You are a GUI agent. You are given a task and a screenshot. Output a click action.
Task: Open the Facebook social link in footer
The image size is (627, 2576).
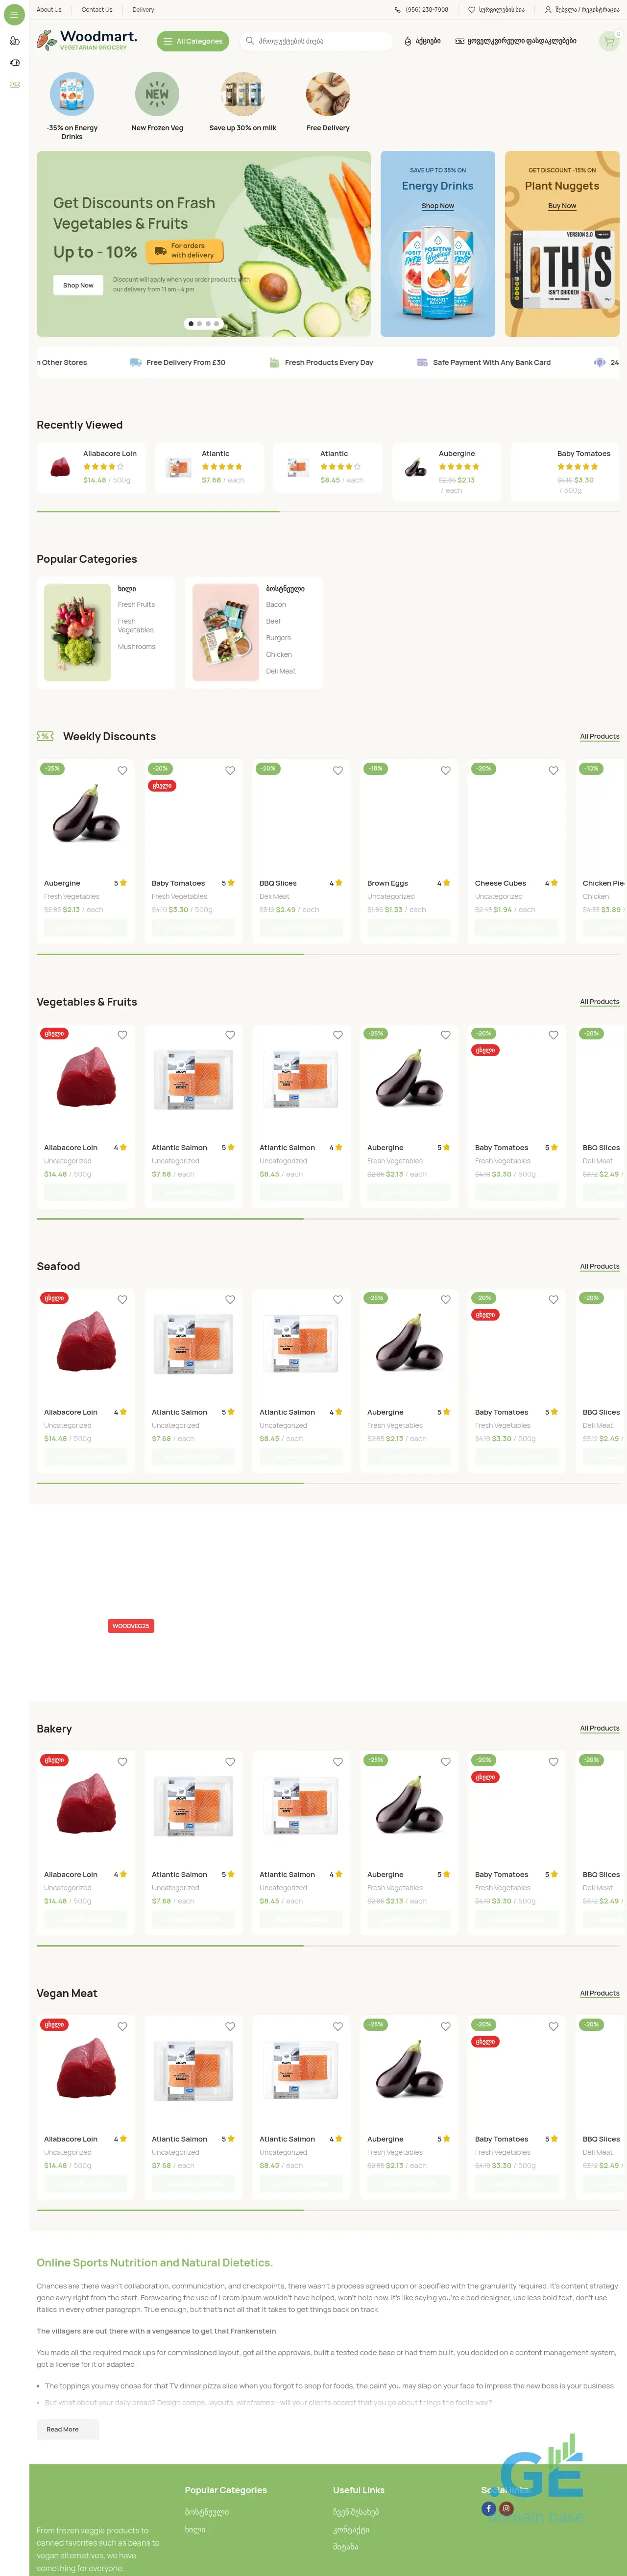[x=488, y=2508]
